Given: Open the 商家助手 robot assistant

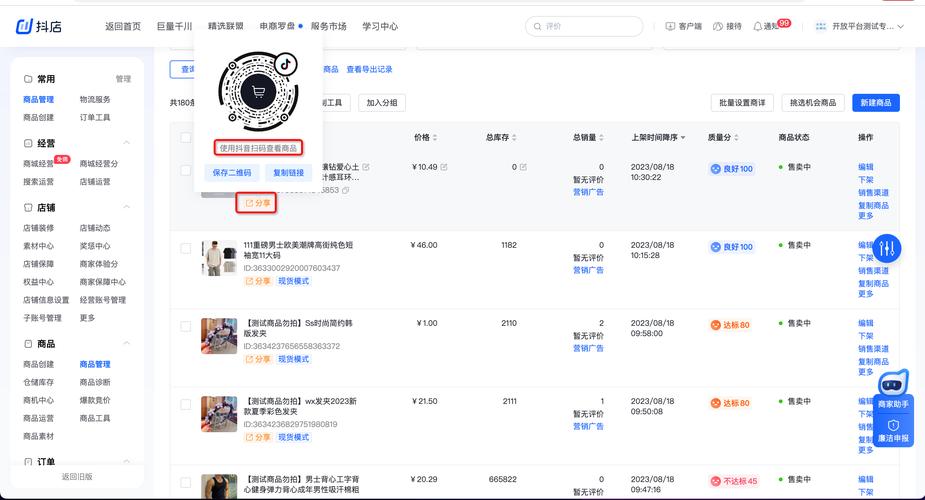Looking at the screenshot, I should pos(892,384).
